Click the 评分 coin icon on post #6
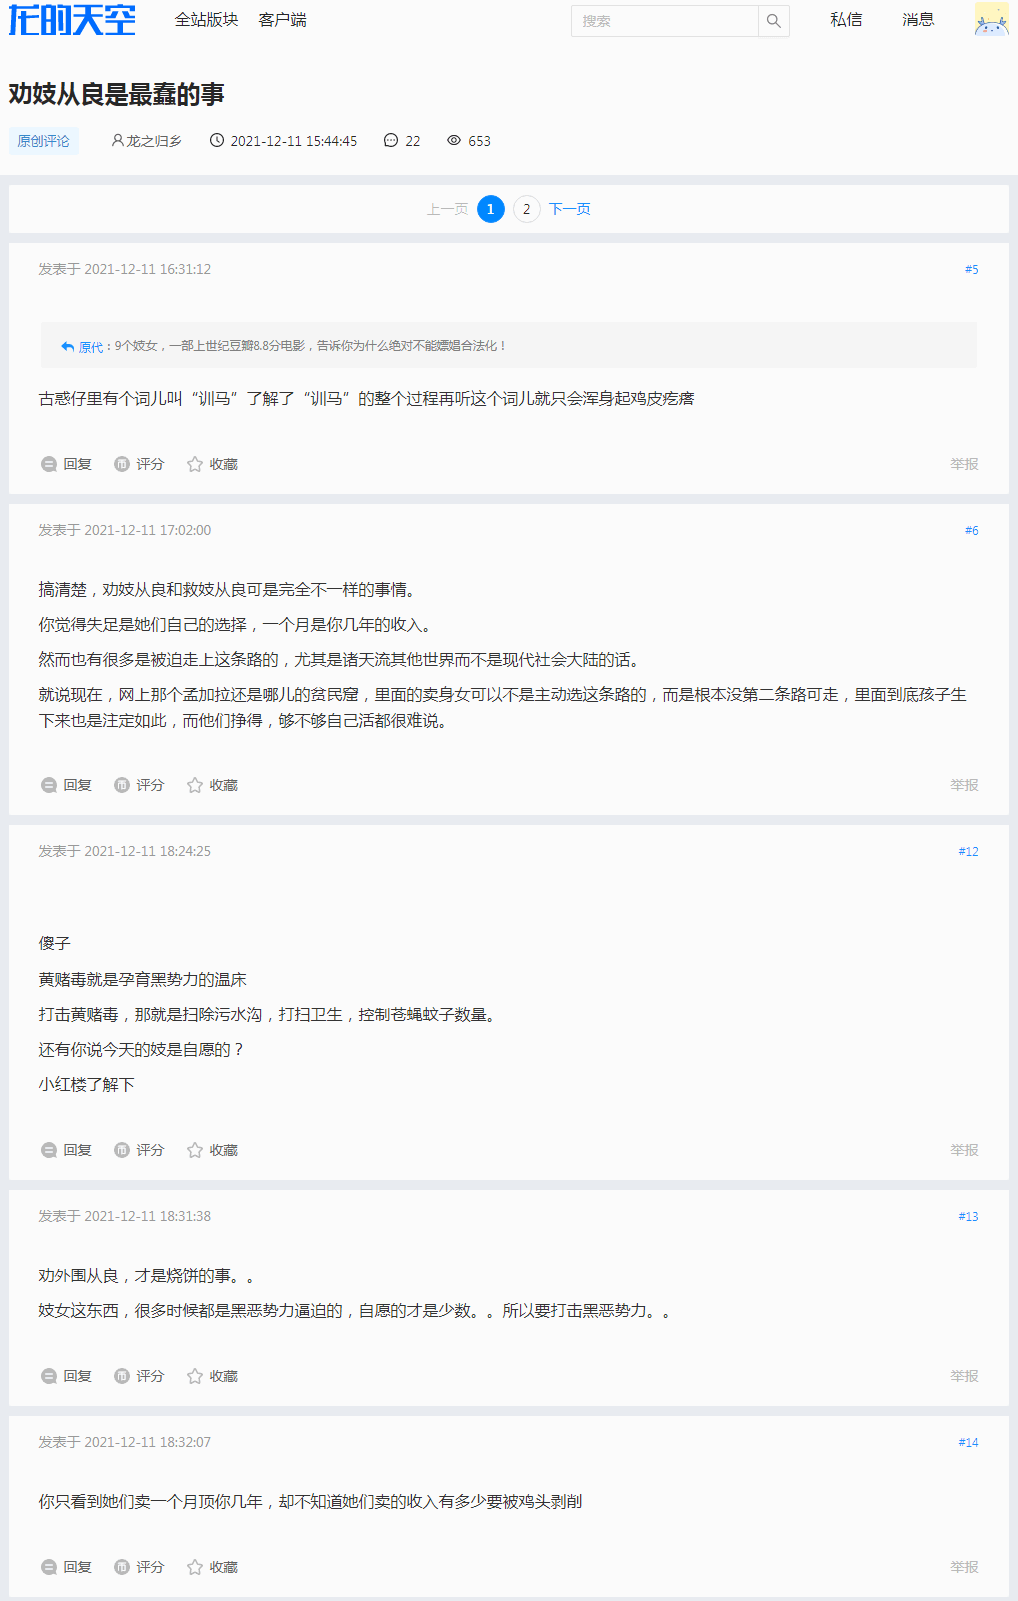This screenshot has height=1601, width=1018. tap(122, 785)
